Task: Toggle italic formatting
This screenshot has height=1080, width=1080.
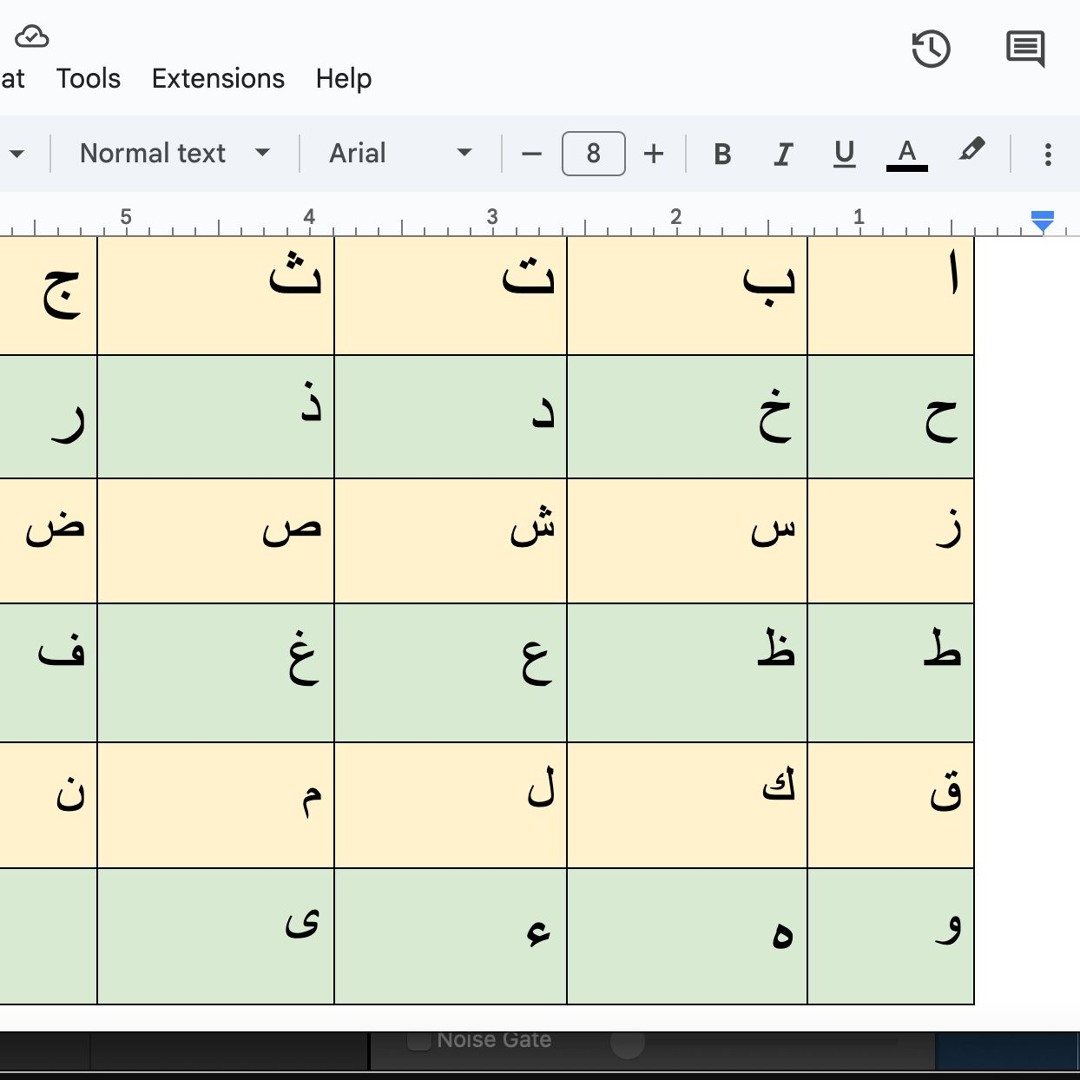Action: 783,154
